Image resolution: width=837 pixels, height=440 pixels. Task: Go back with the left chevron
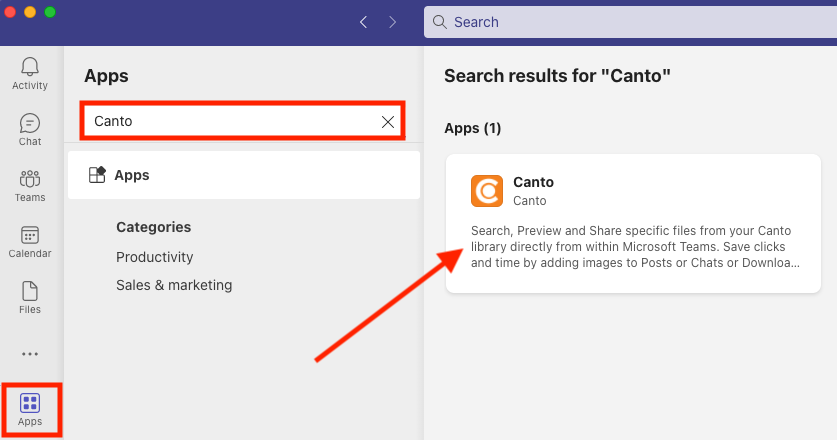click(364, 22)
